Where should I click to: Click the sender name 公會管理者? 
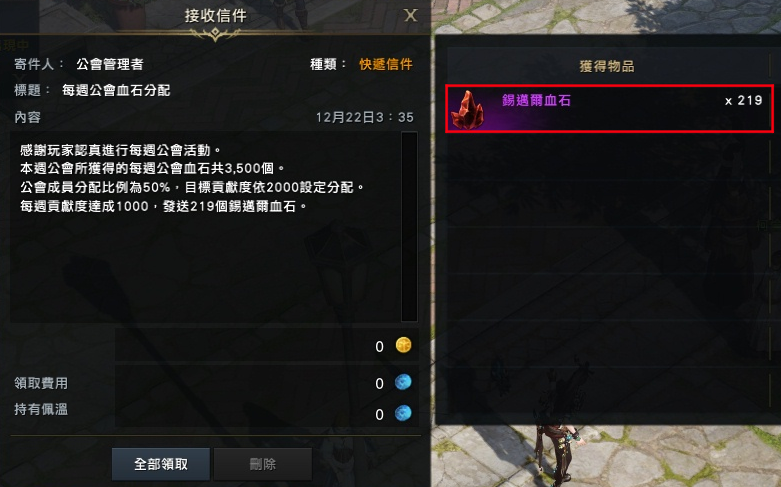(x=110, y=64)
